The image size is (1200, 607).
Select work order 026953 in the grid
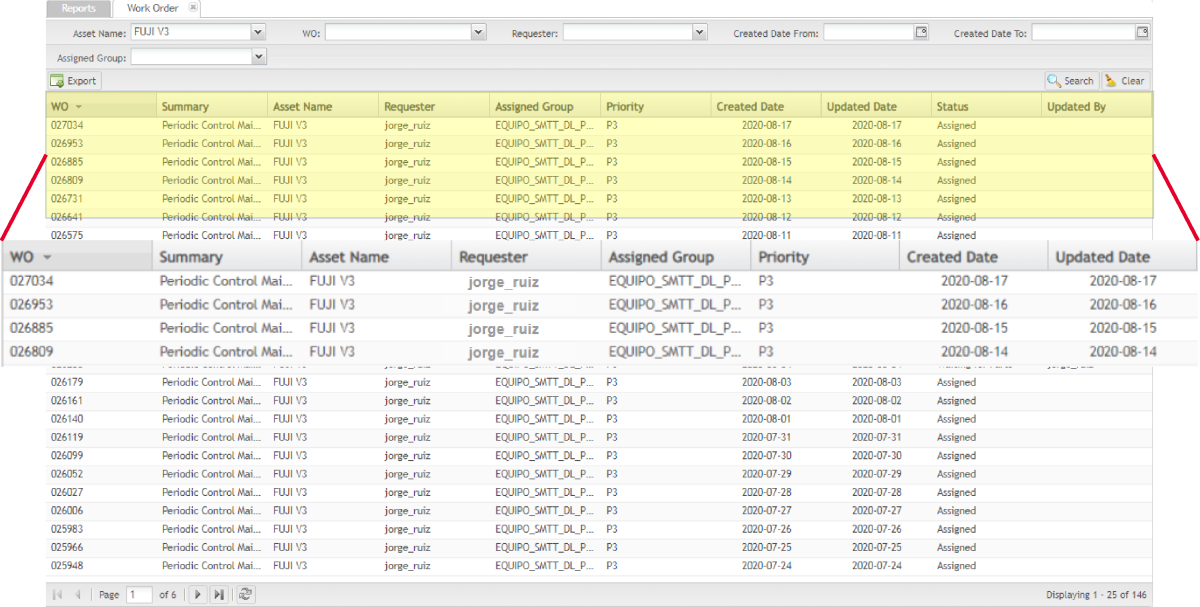(599, 143)
